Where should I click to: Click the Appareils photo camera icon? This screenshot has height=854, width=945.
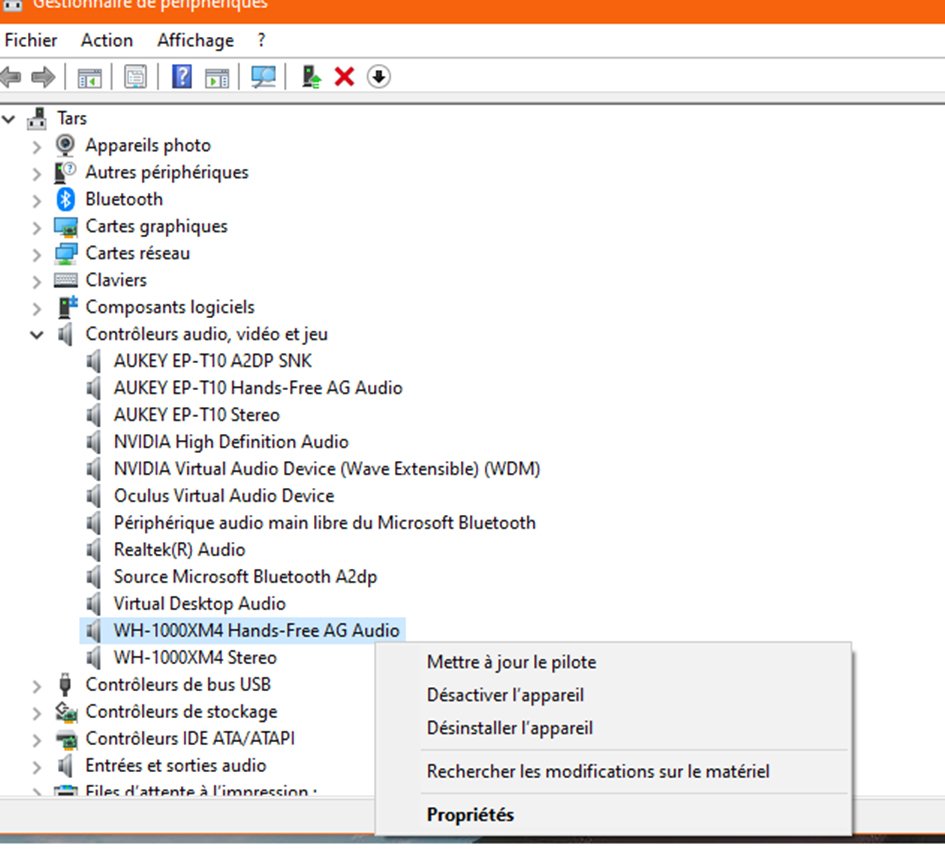tap(65, 145)
